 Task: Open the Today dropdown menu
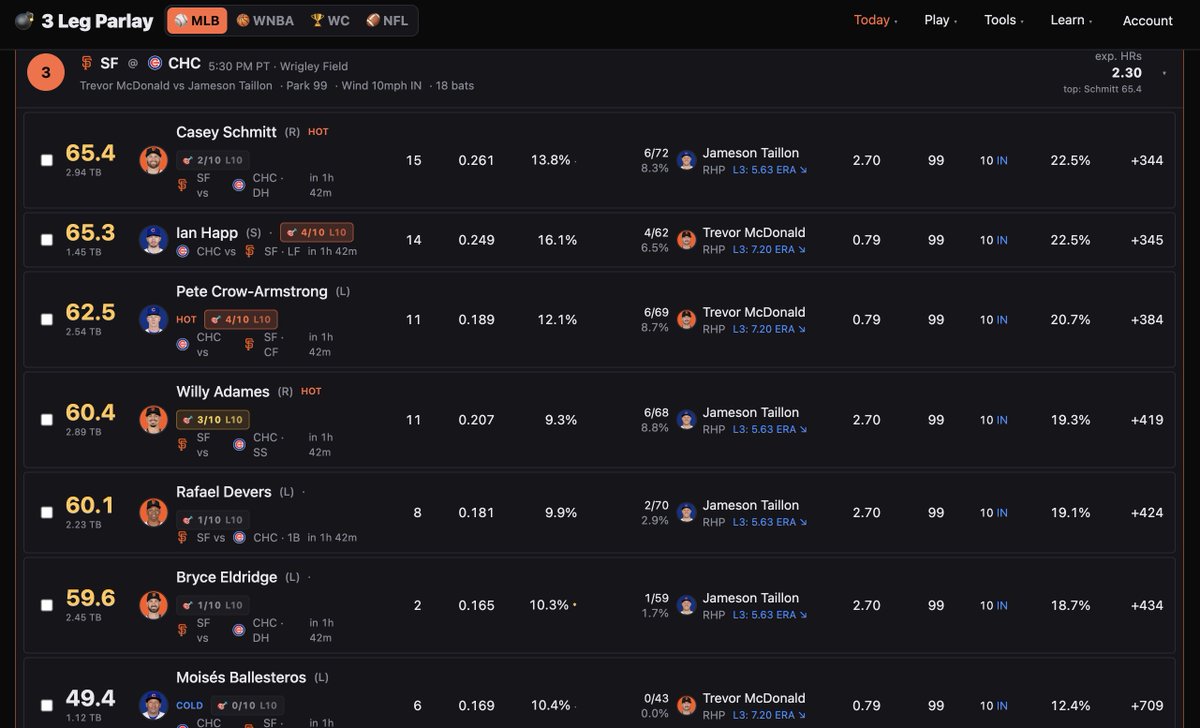(875, 20)
